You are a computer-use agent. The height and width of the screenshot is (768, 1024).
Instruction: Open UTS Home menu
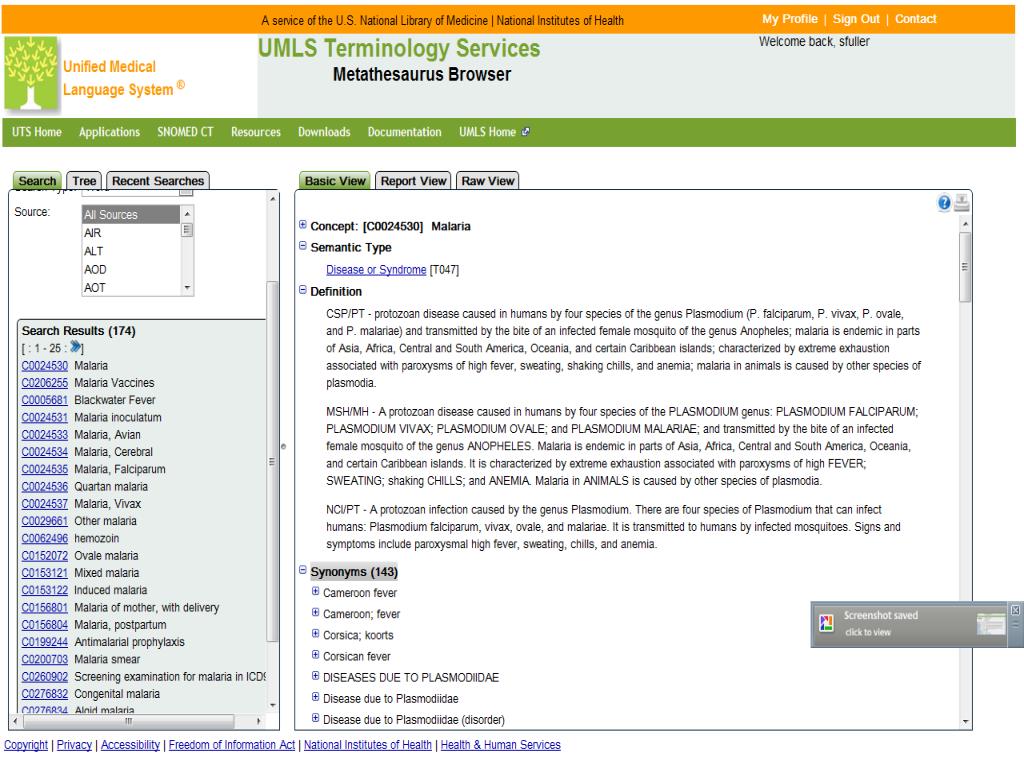[x=37, y=132]
